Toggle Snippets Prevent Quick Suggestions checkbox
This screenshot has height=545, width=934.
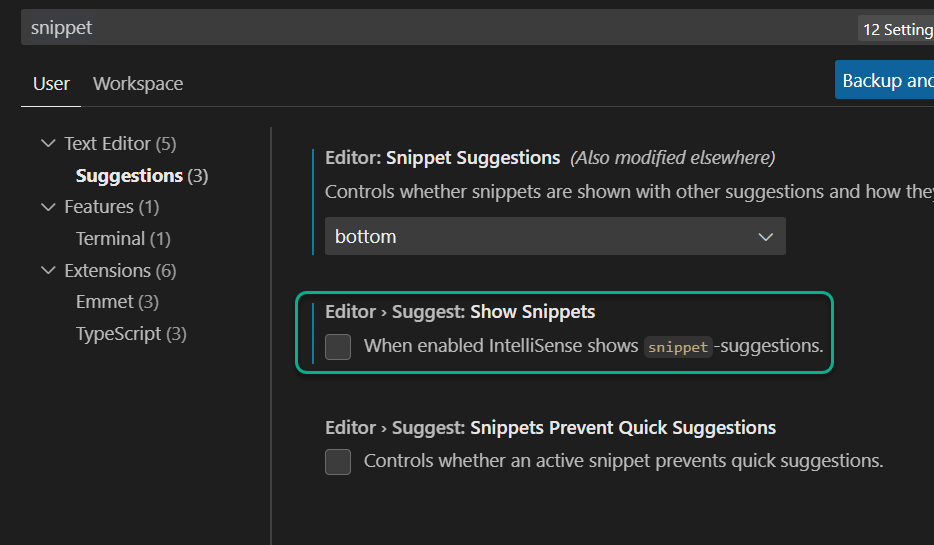point(338,462)
